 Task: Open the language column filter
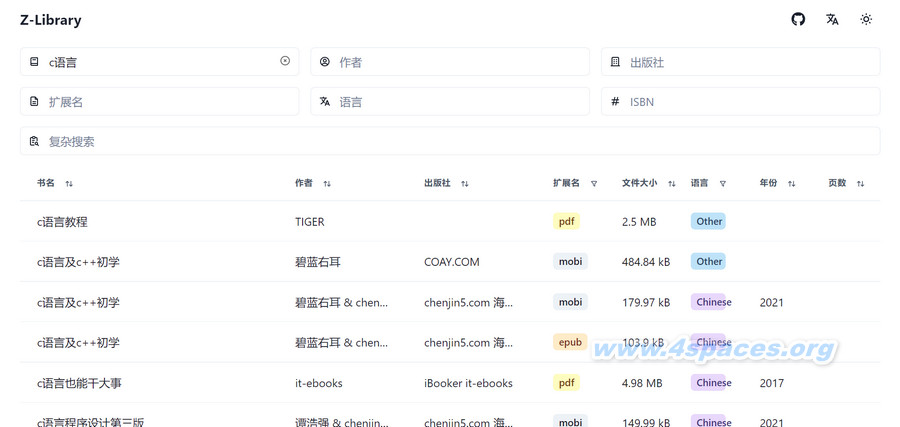click(723, 184)
